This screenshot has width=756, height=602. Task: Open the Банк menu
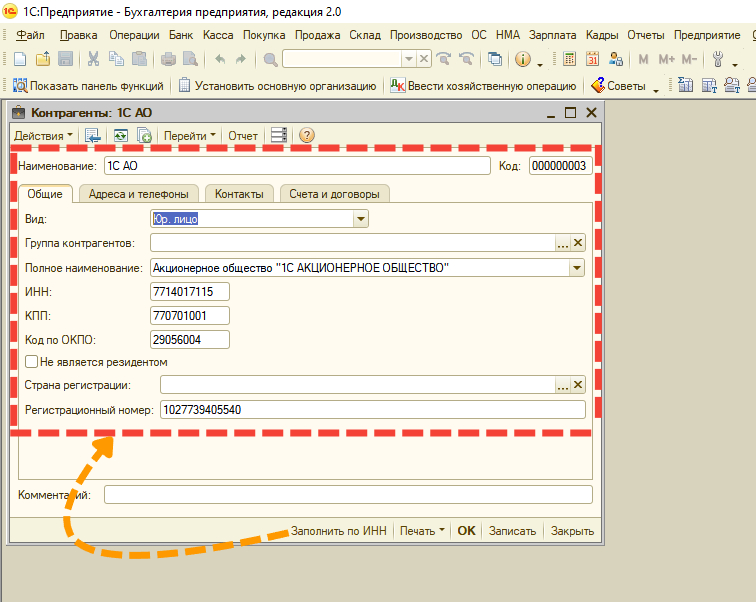click(181, 35)
